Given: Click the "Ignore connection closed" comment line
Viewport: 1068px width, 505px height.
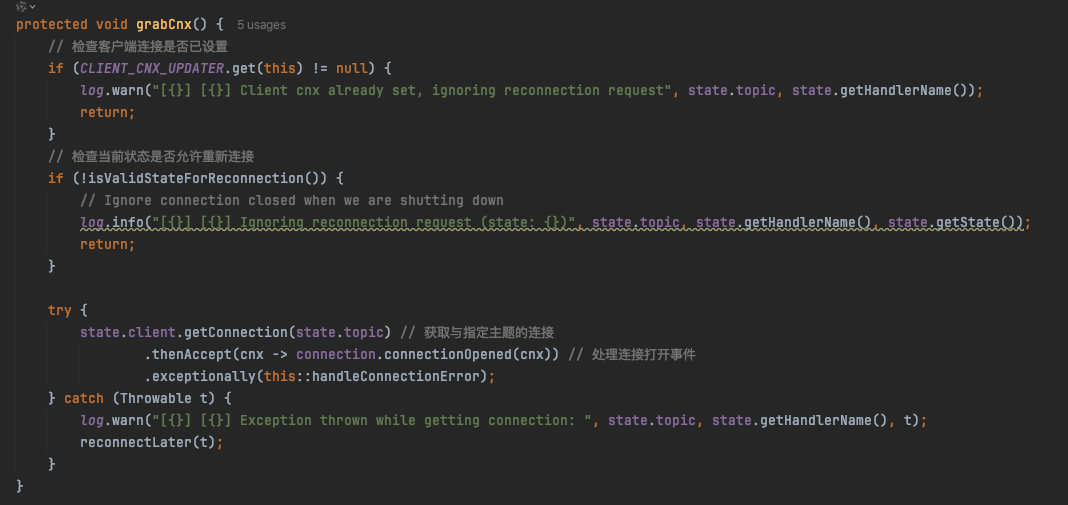Looking at the screenshot, I should tap(292, 200).
